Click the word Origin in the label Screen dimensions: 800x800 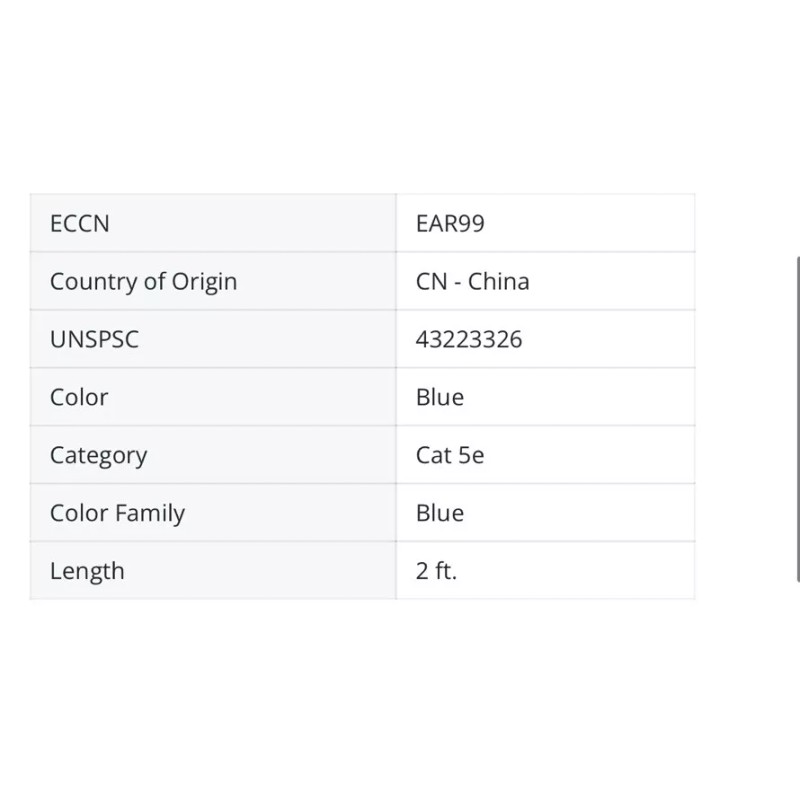[x=205, y=281]
